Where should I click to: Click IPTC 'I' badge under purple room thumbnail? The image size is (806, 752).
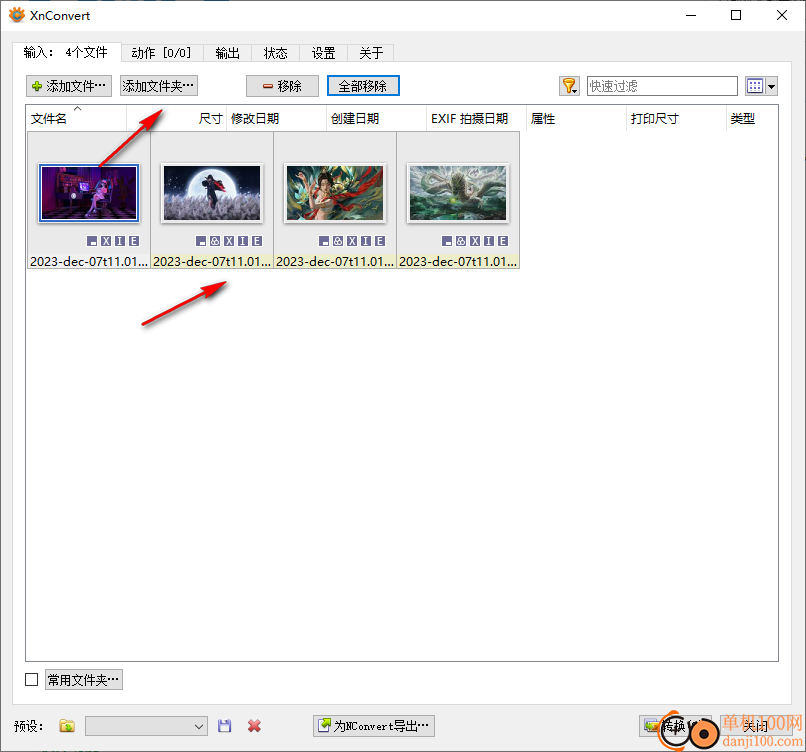(120, 241)
